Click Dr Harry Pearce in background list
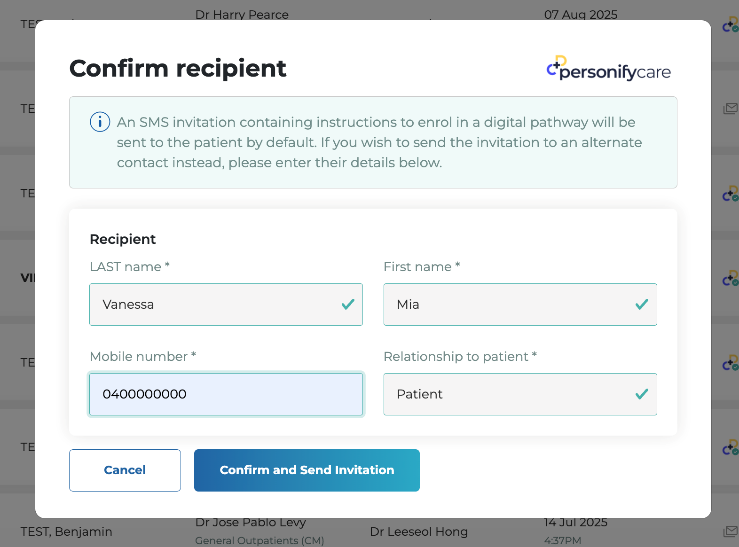The height and width of the screenshot is (547, 739). [x=242, y=15]
